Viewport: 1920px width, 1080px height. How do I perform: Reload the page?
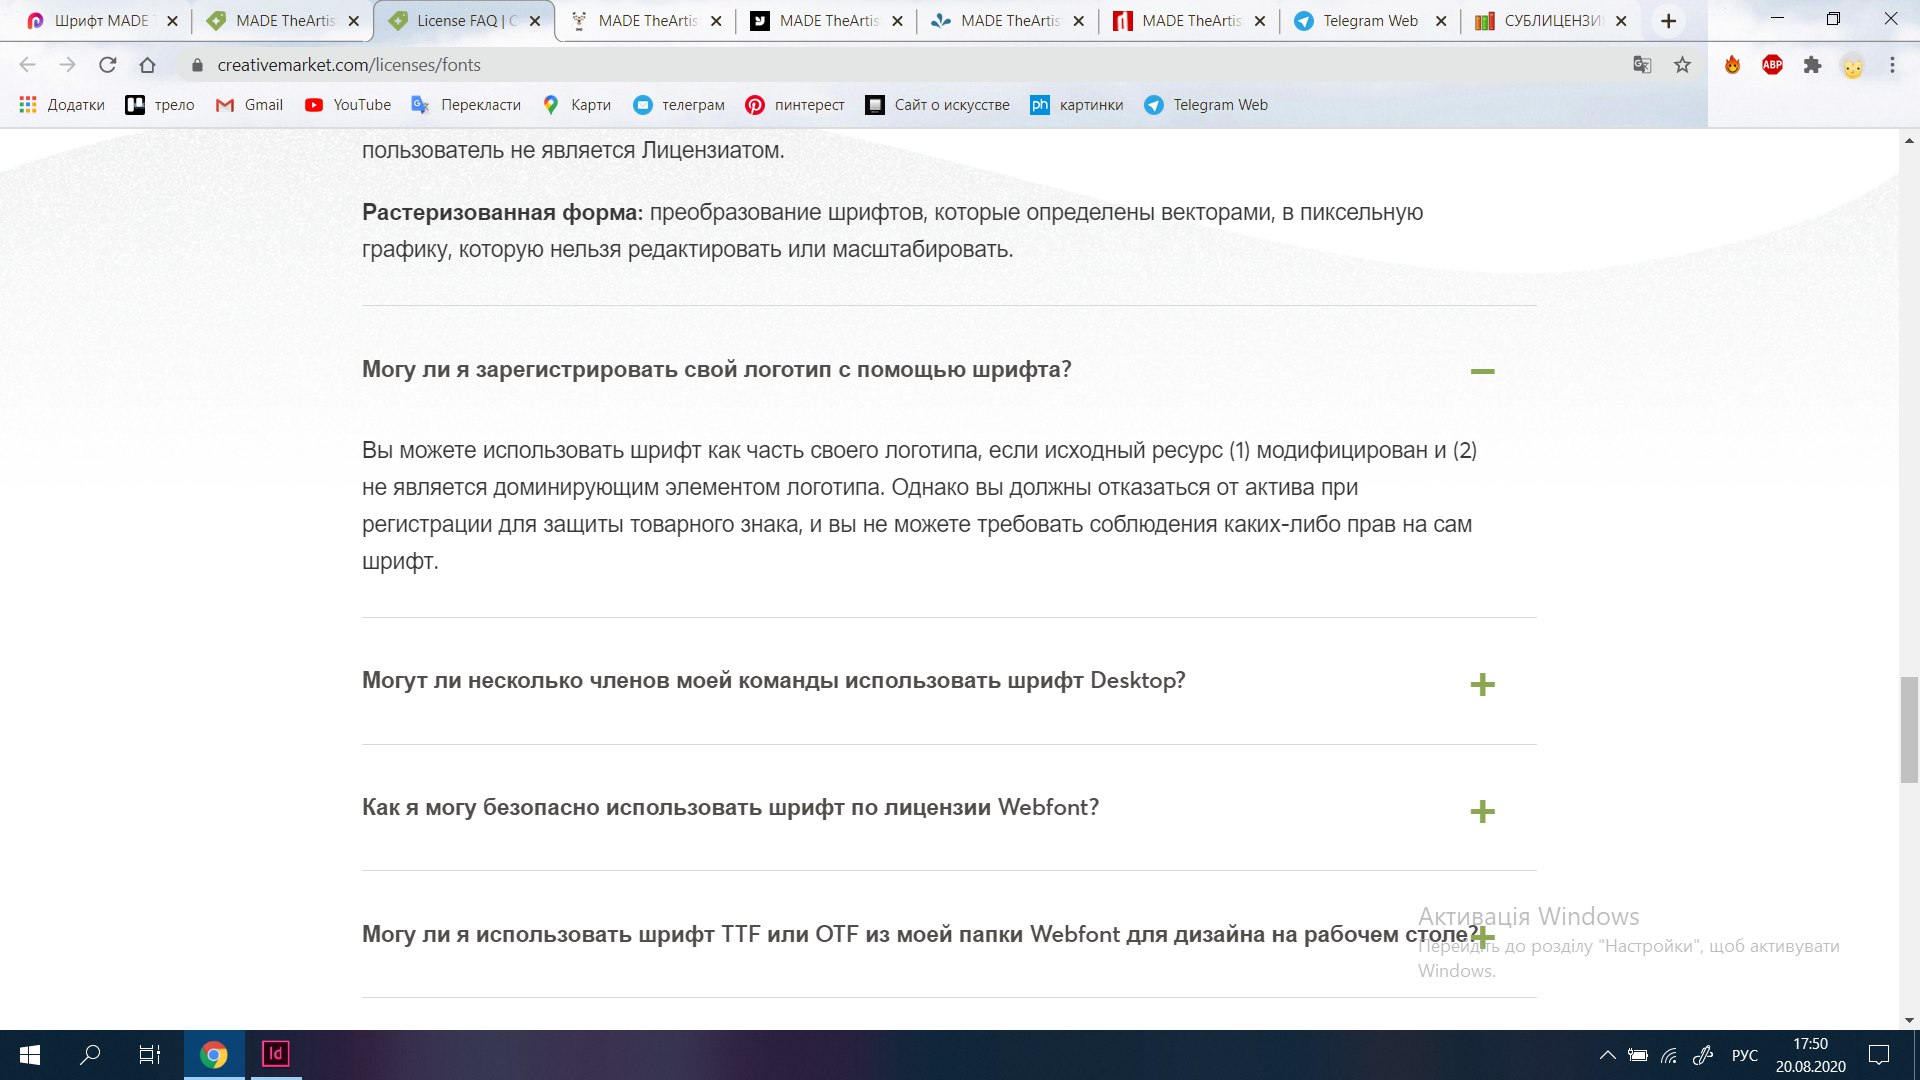[x=107, y=65]
